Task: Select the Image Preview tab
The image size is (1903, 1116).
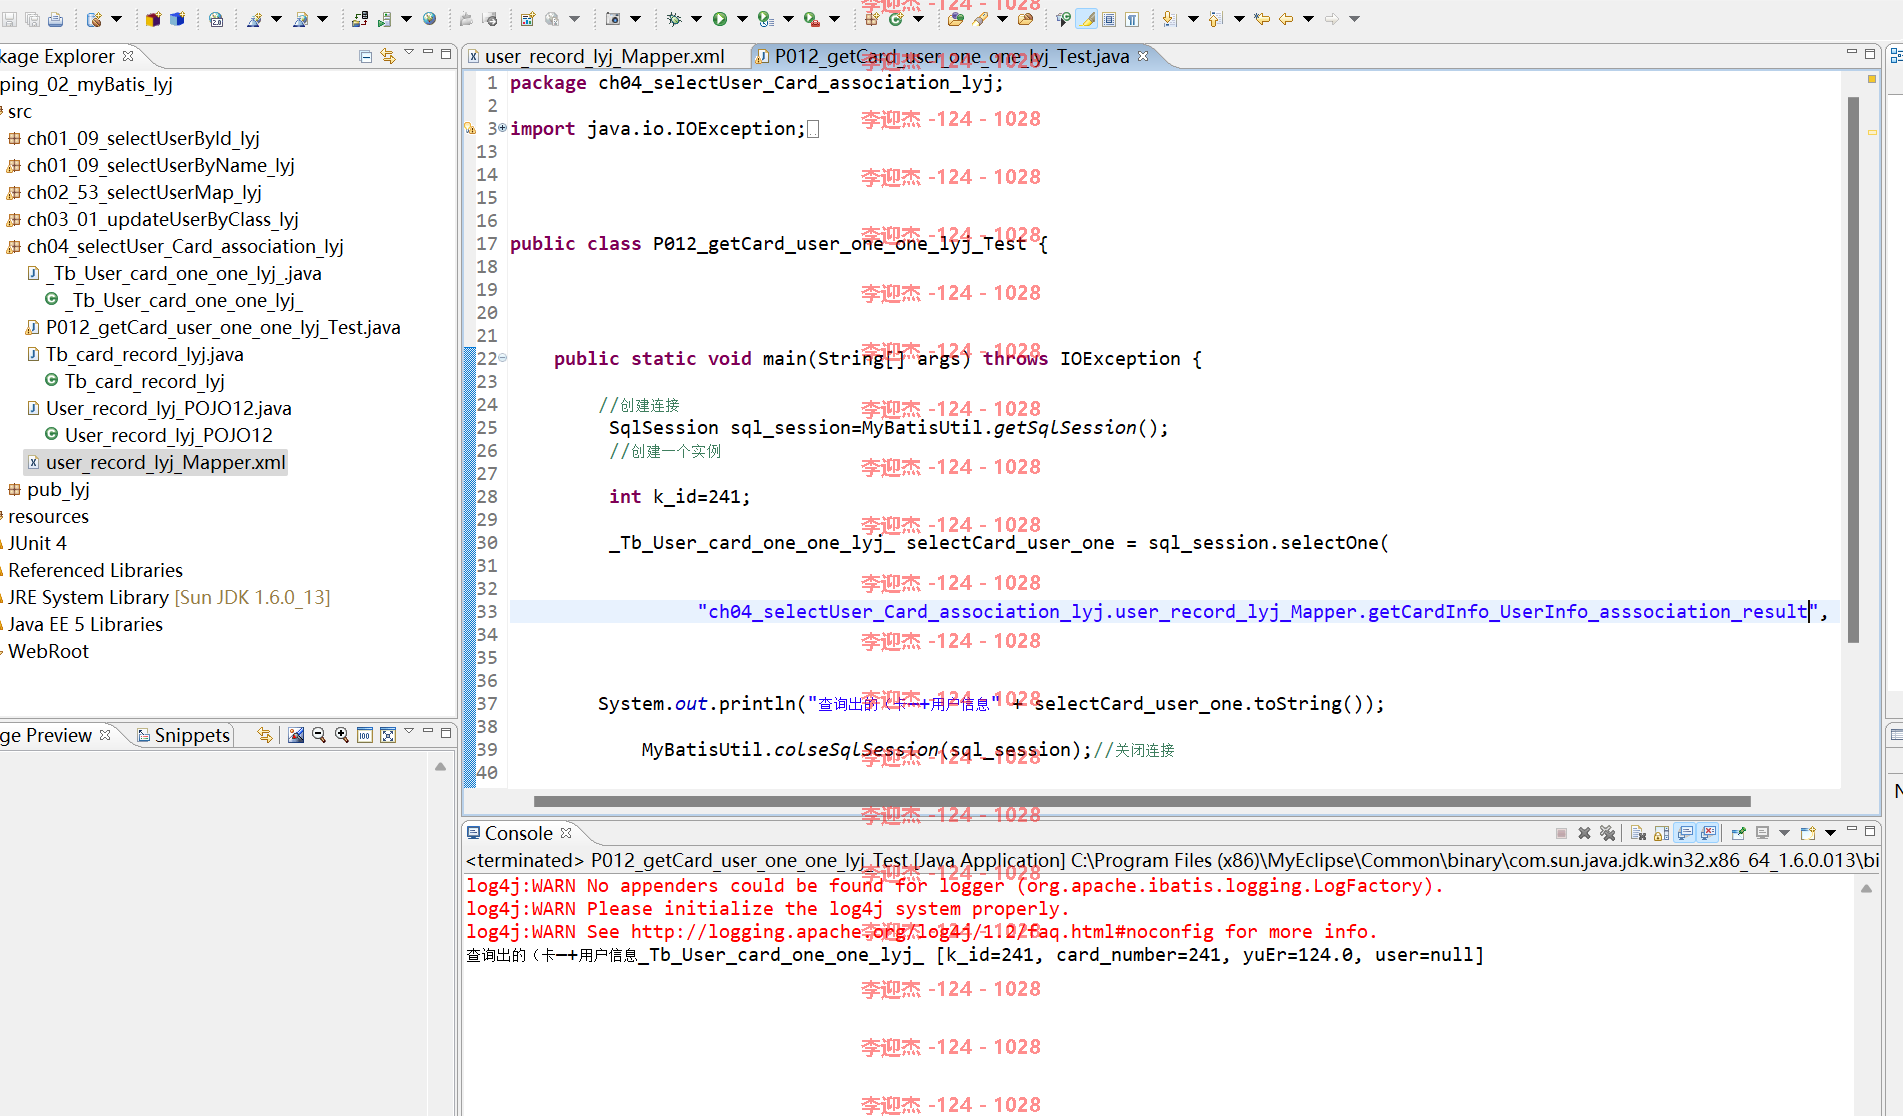Action: 48,735
